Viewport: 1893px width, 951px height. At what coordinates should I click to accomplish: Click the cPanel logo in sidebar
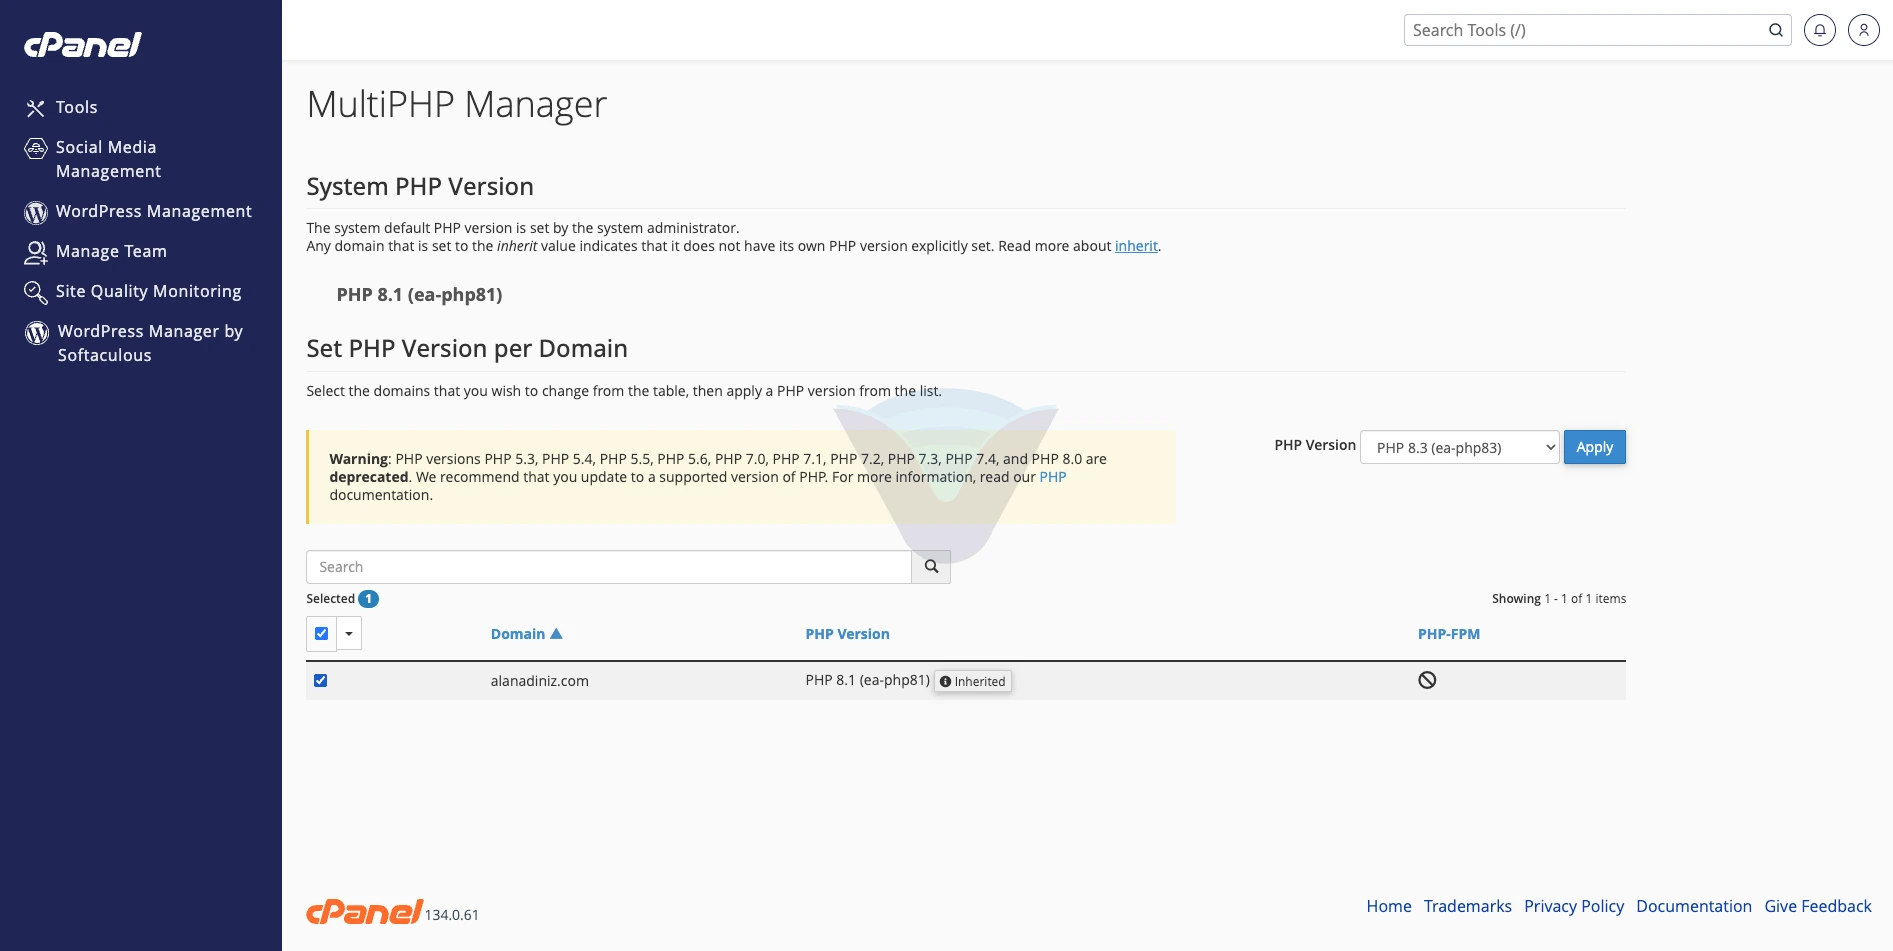83,45
